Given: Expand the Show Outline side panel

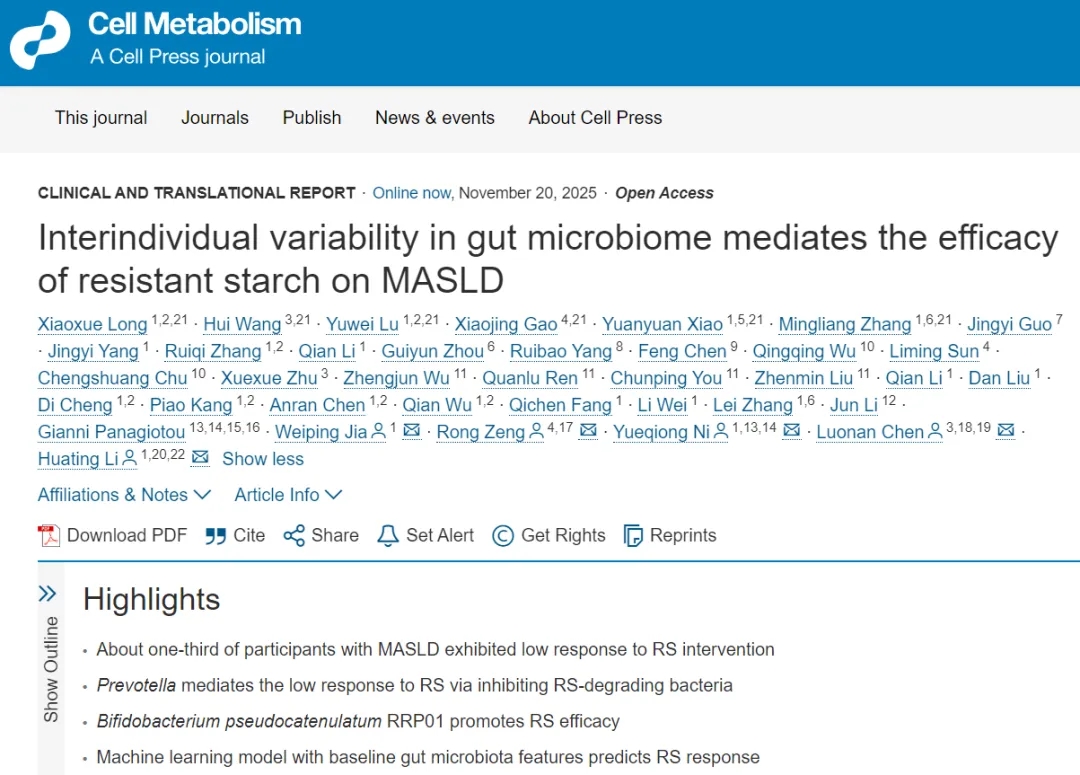Looking at the screenshot, I should [x=47, y=594].
